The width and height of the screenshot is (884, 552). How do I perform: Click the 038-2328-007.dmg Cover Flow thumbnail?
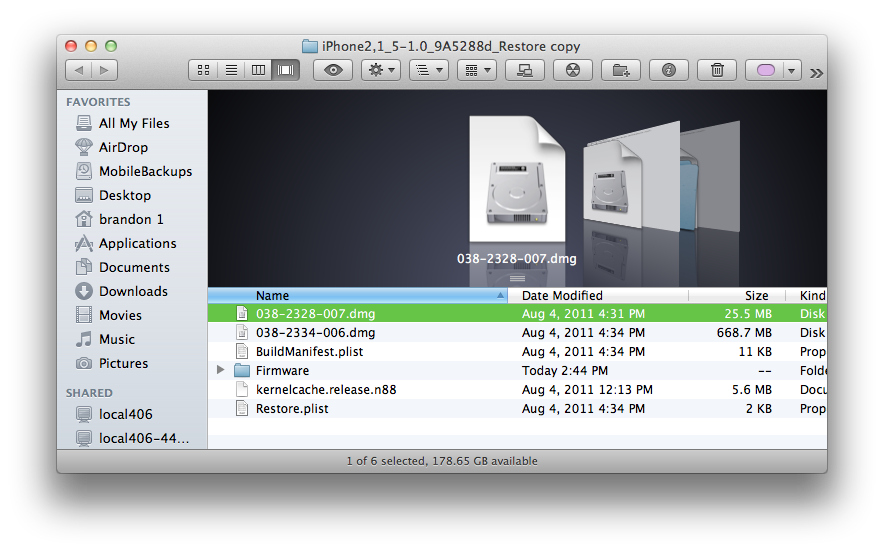click(x=517, y=178)
